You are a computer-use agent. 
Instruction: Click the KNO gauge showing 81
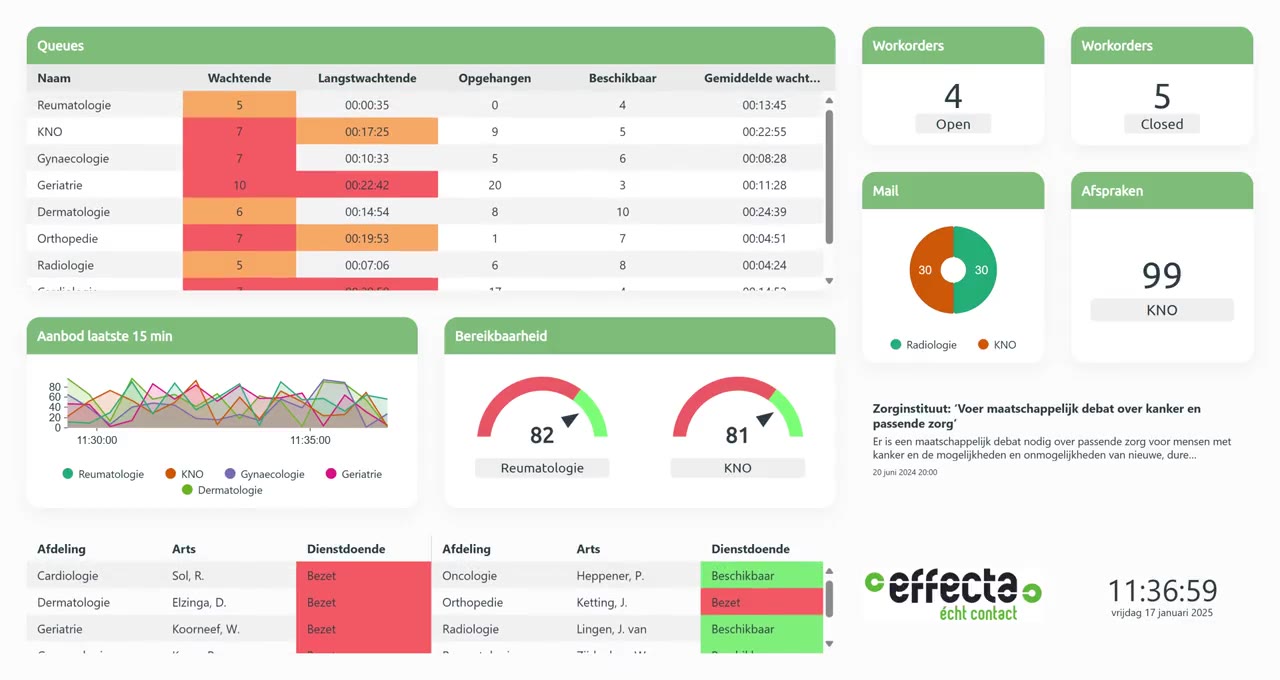coord(738,409)
